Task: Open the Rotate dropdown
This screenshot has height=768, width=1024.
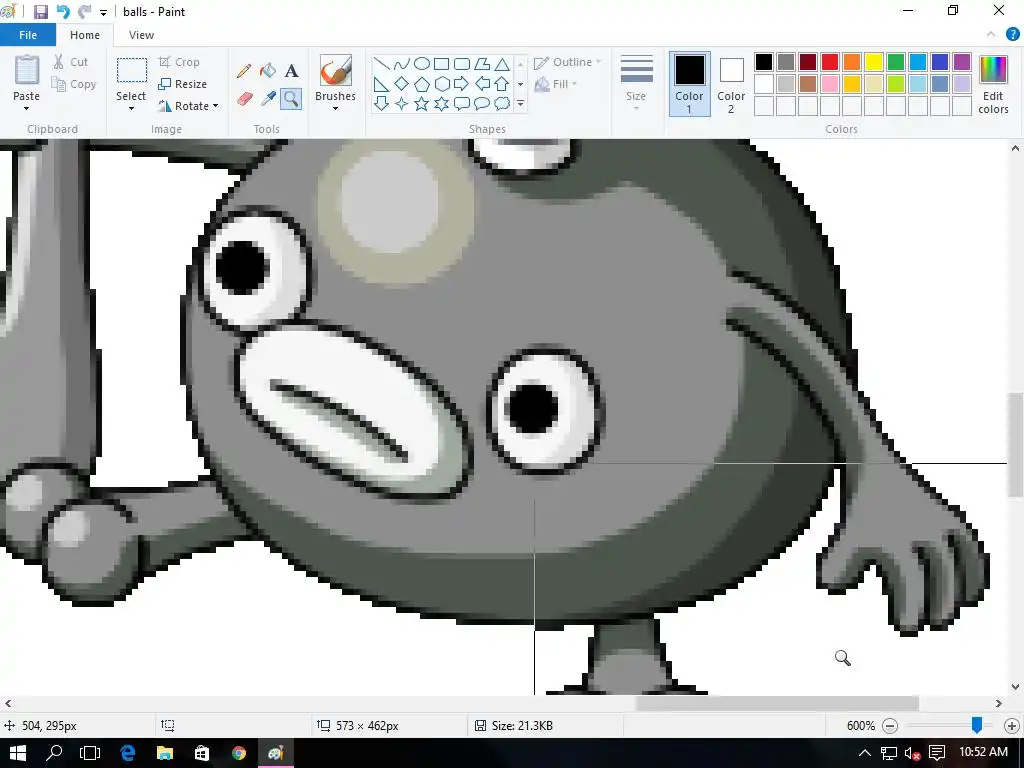Action: (189, 106)
